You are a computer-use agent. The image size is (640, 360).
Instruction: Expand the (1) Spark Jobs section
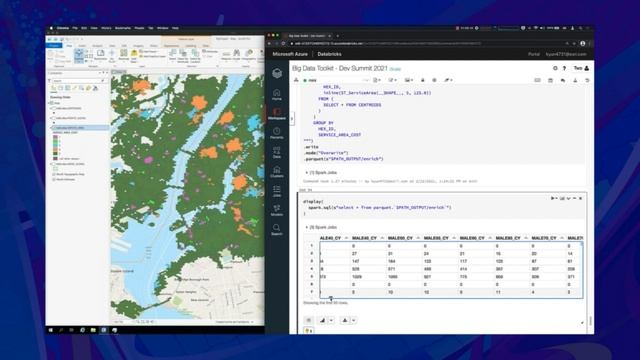coord(321,173)
